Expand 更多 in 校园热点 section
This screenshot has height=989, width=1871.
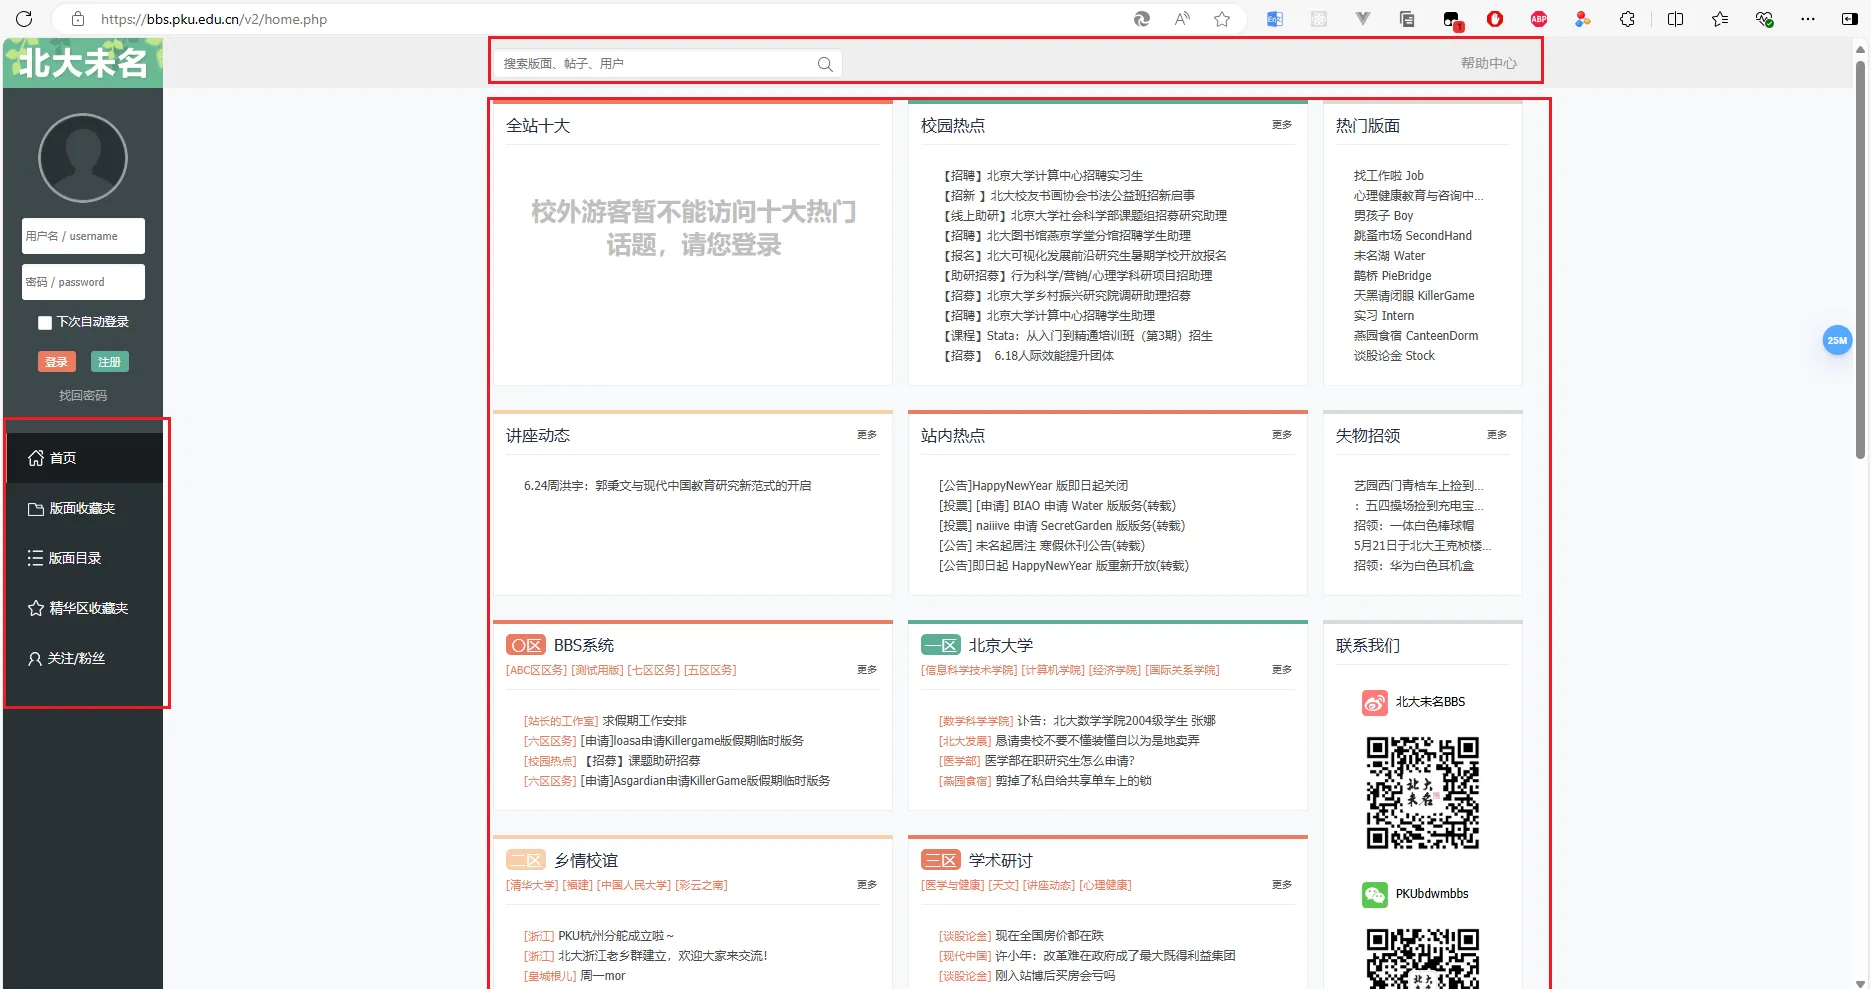pyautogui.click(x=1282, y=125)
